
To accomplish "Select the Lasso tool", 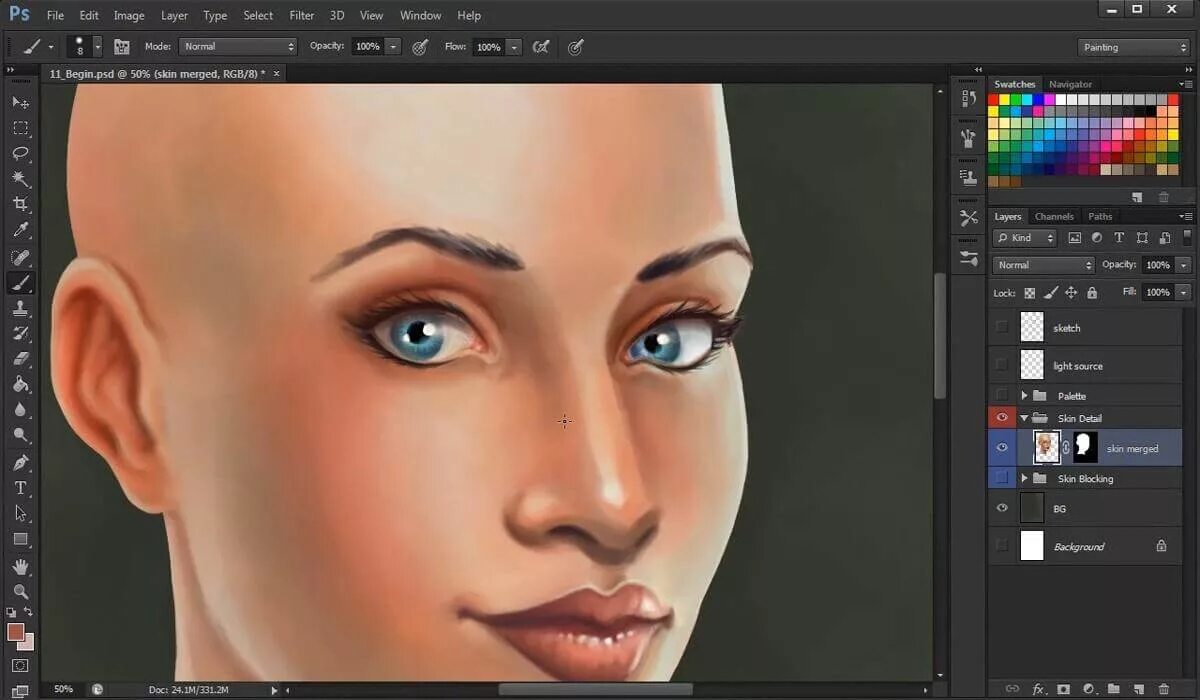I will 20,154.
